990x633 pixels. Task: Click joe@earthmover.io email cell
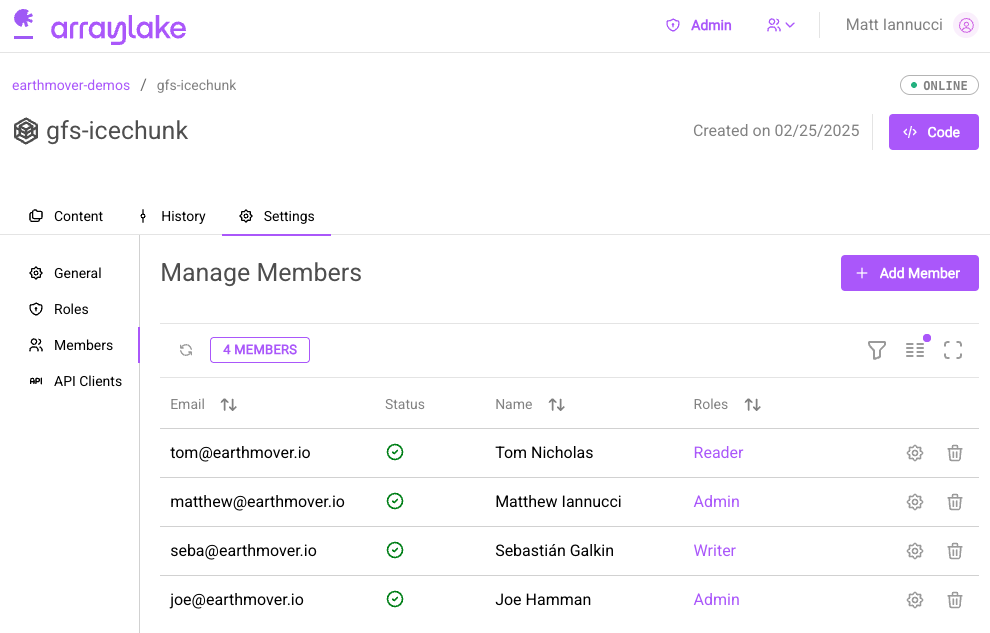[237, 600]
